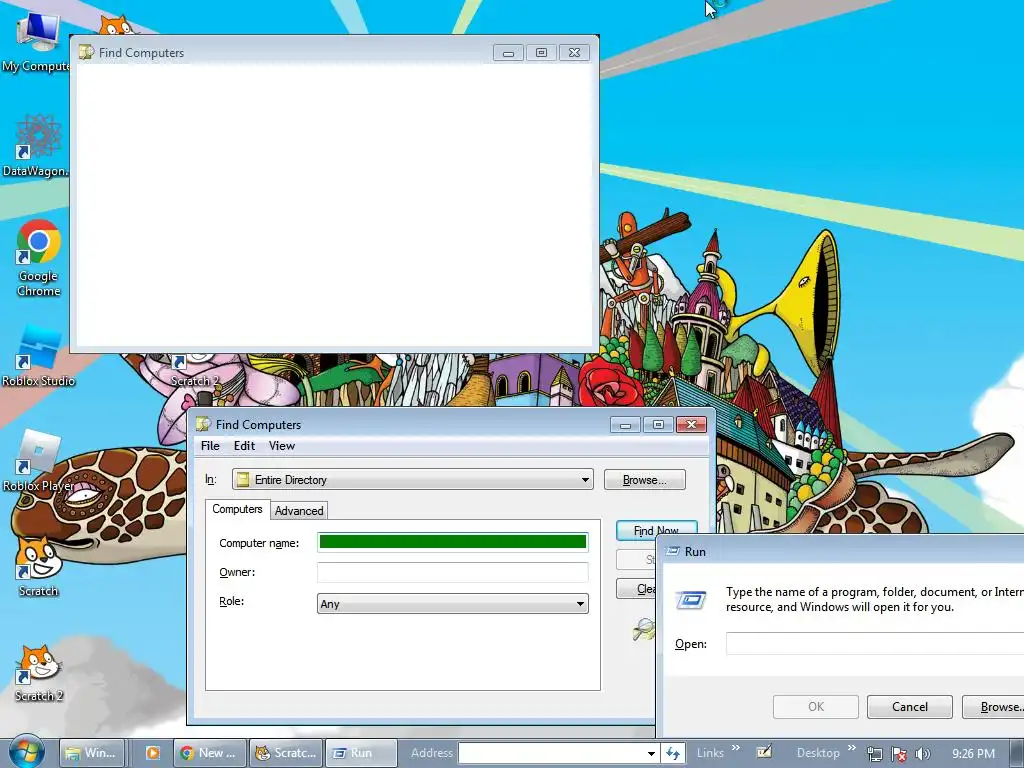Open the File menu in Find Computers
Viewport: 1024px width, 768px height.
[x=210, y=445]
